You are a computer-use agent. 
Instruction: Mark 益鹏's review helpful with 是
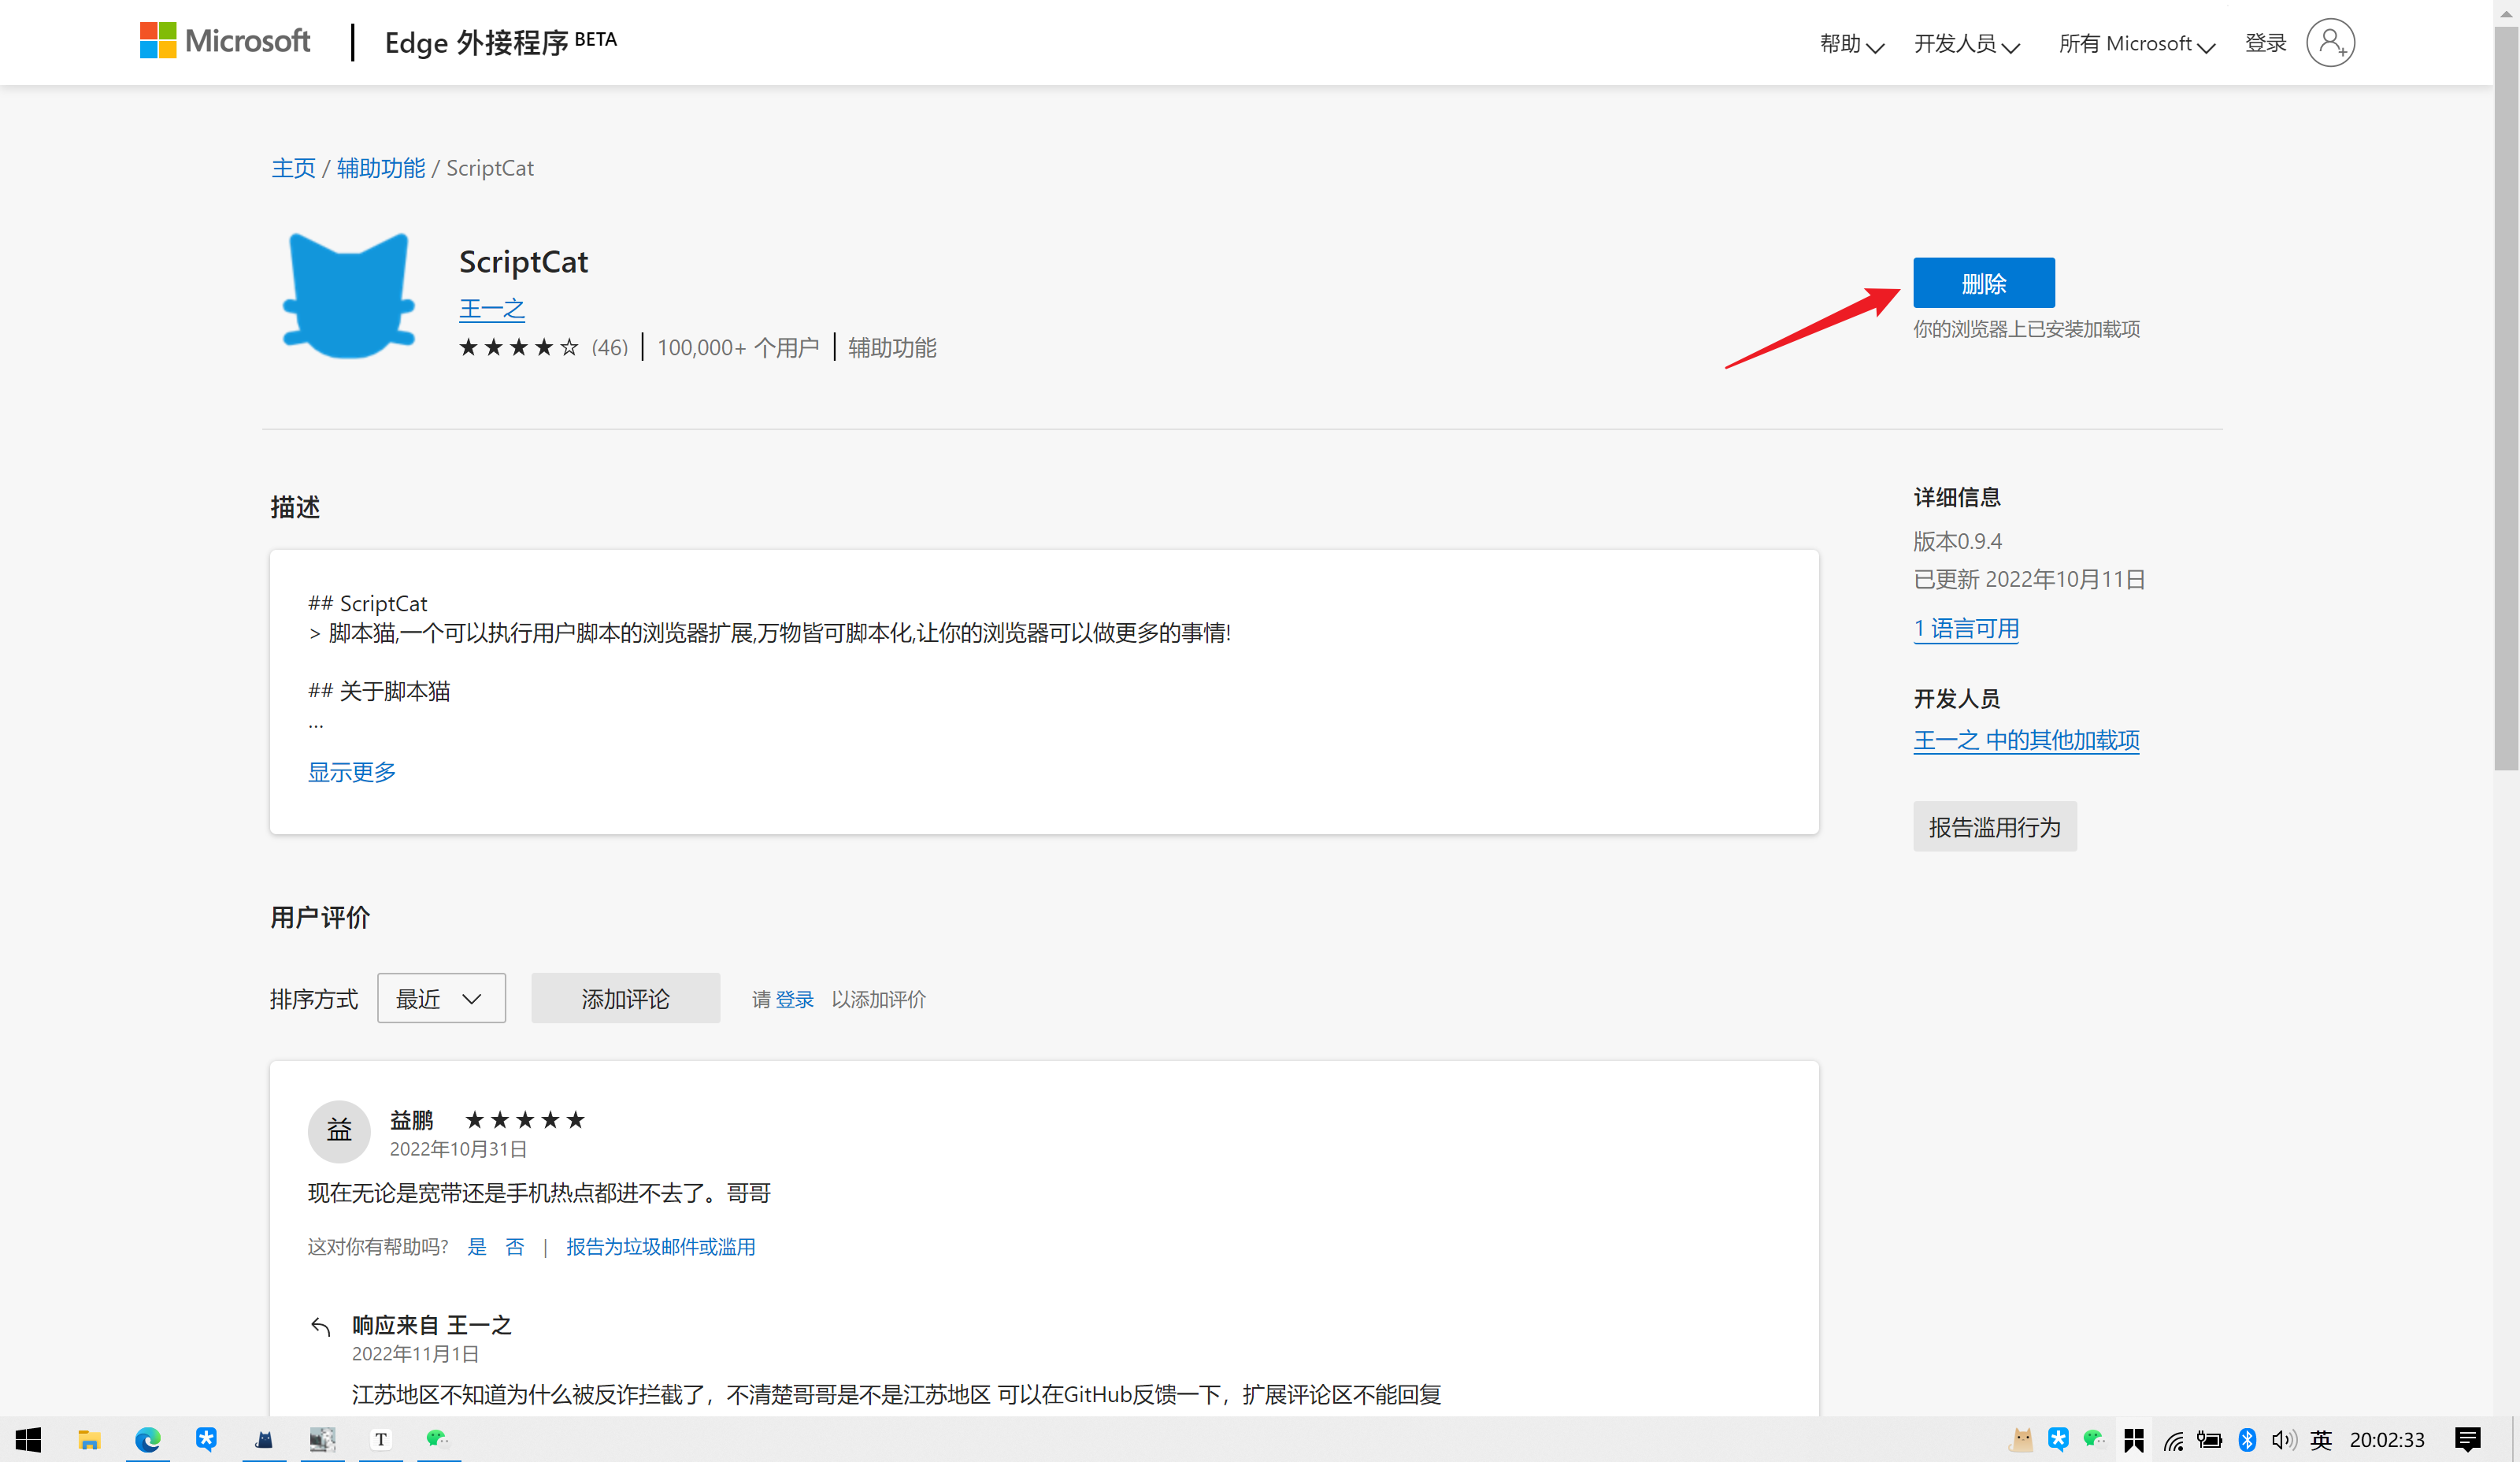coord(477,1246)
